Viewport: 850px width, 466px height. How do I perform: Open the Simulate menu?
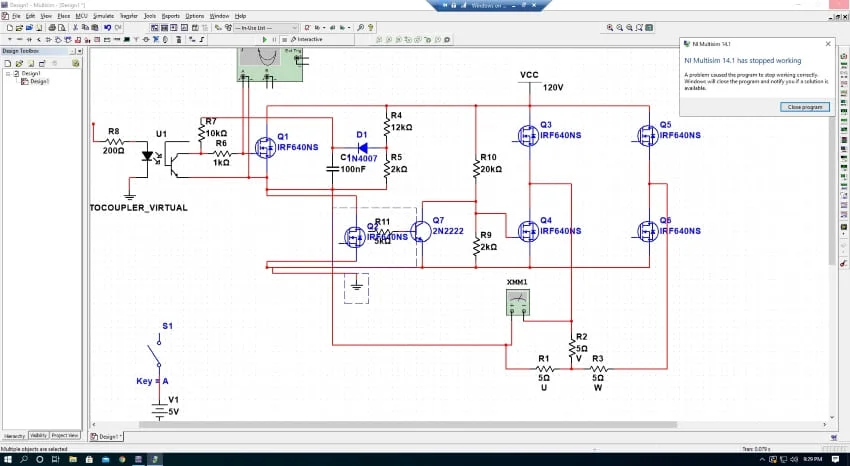[103, 16]
